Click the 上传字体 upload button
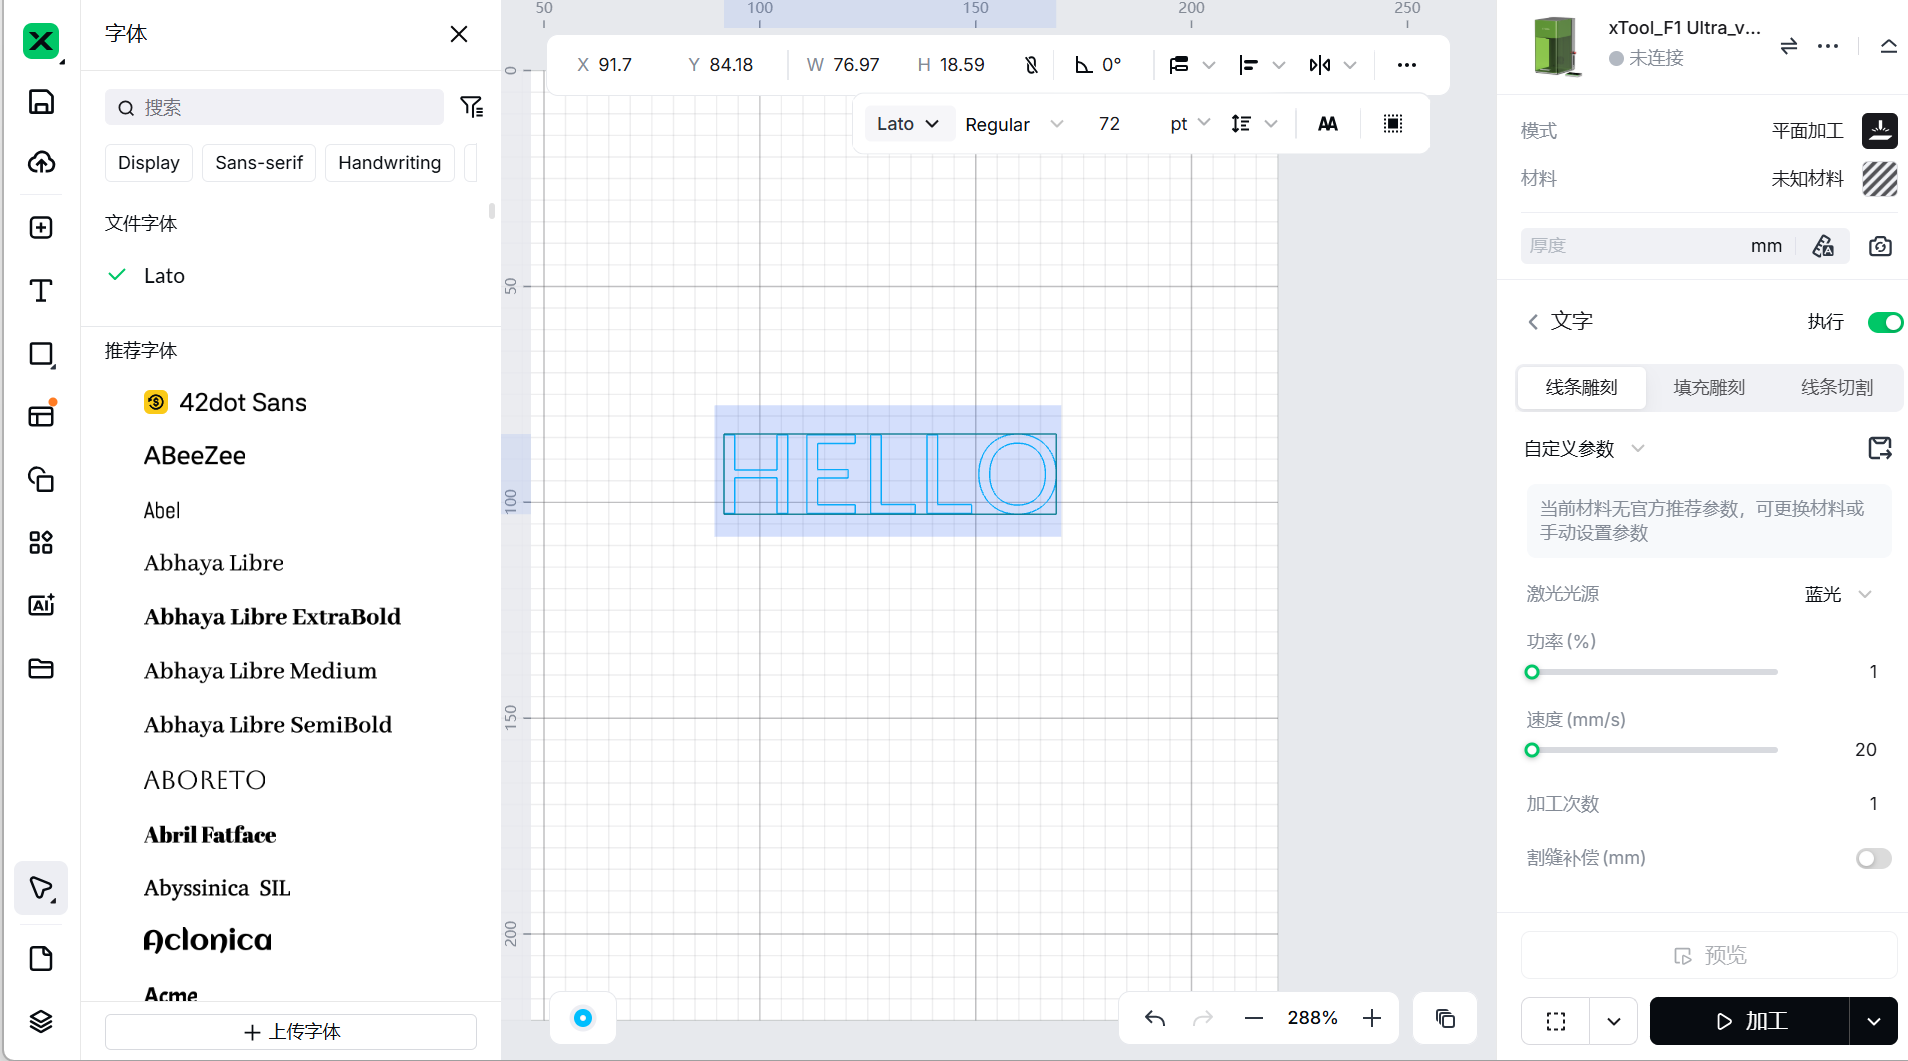Screen dimensions: 1908x1061 tap(291, 1031)
